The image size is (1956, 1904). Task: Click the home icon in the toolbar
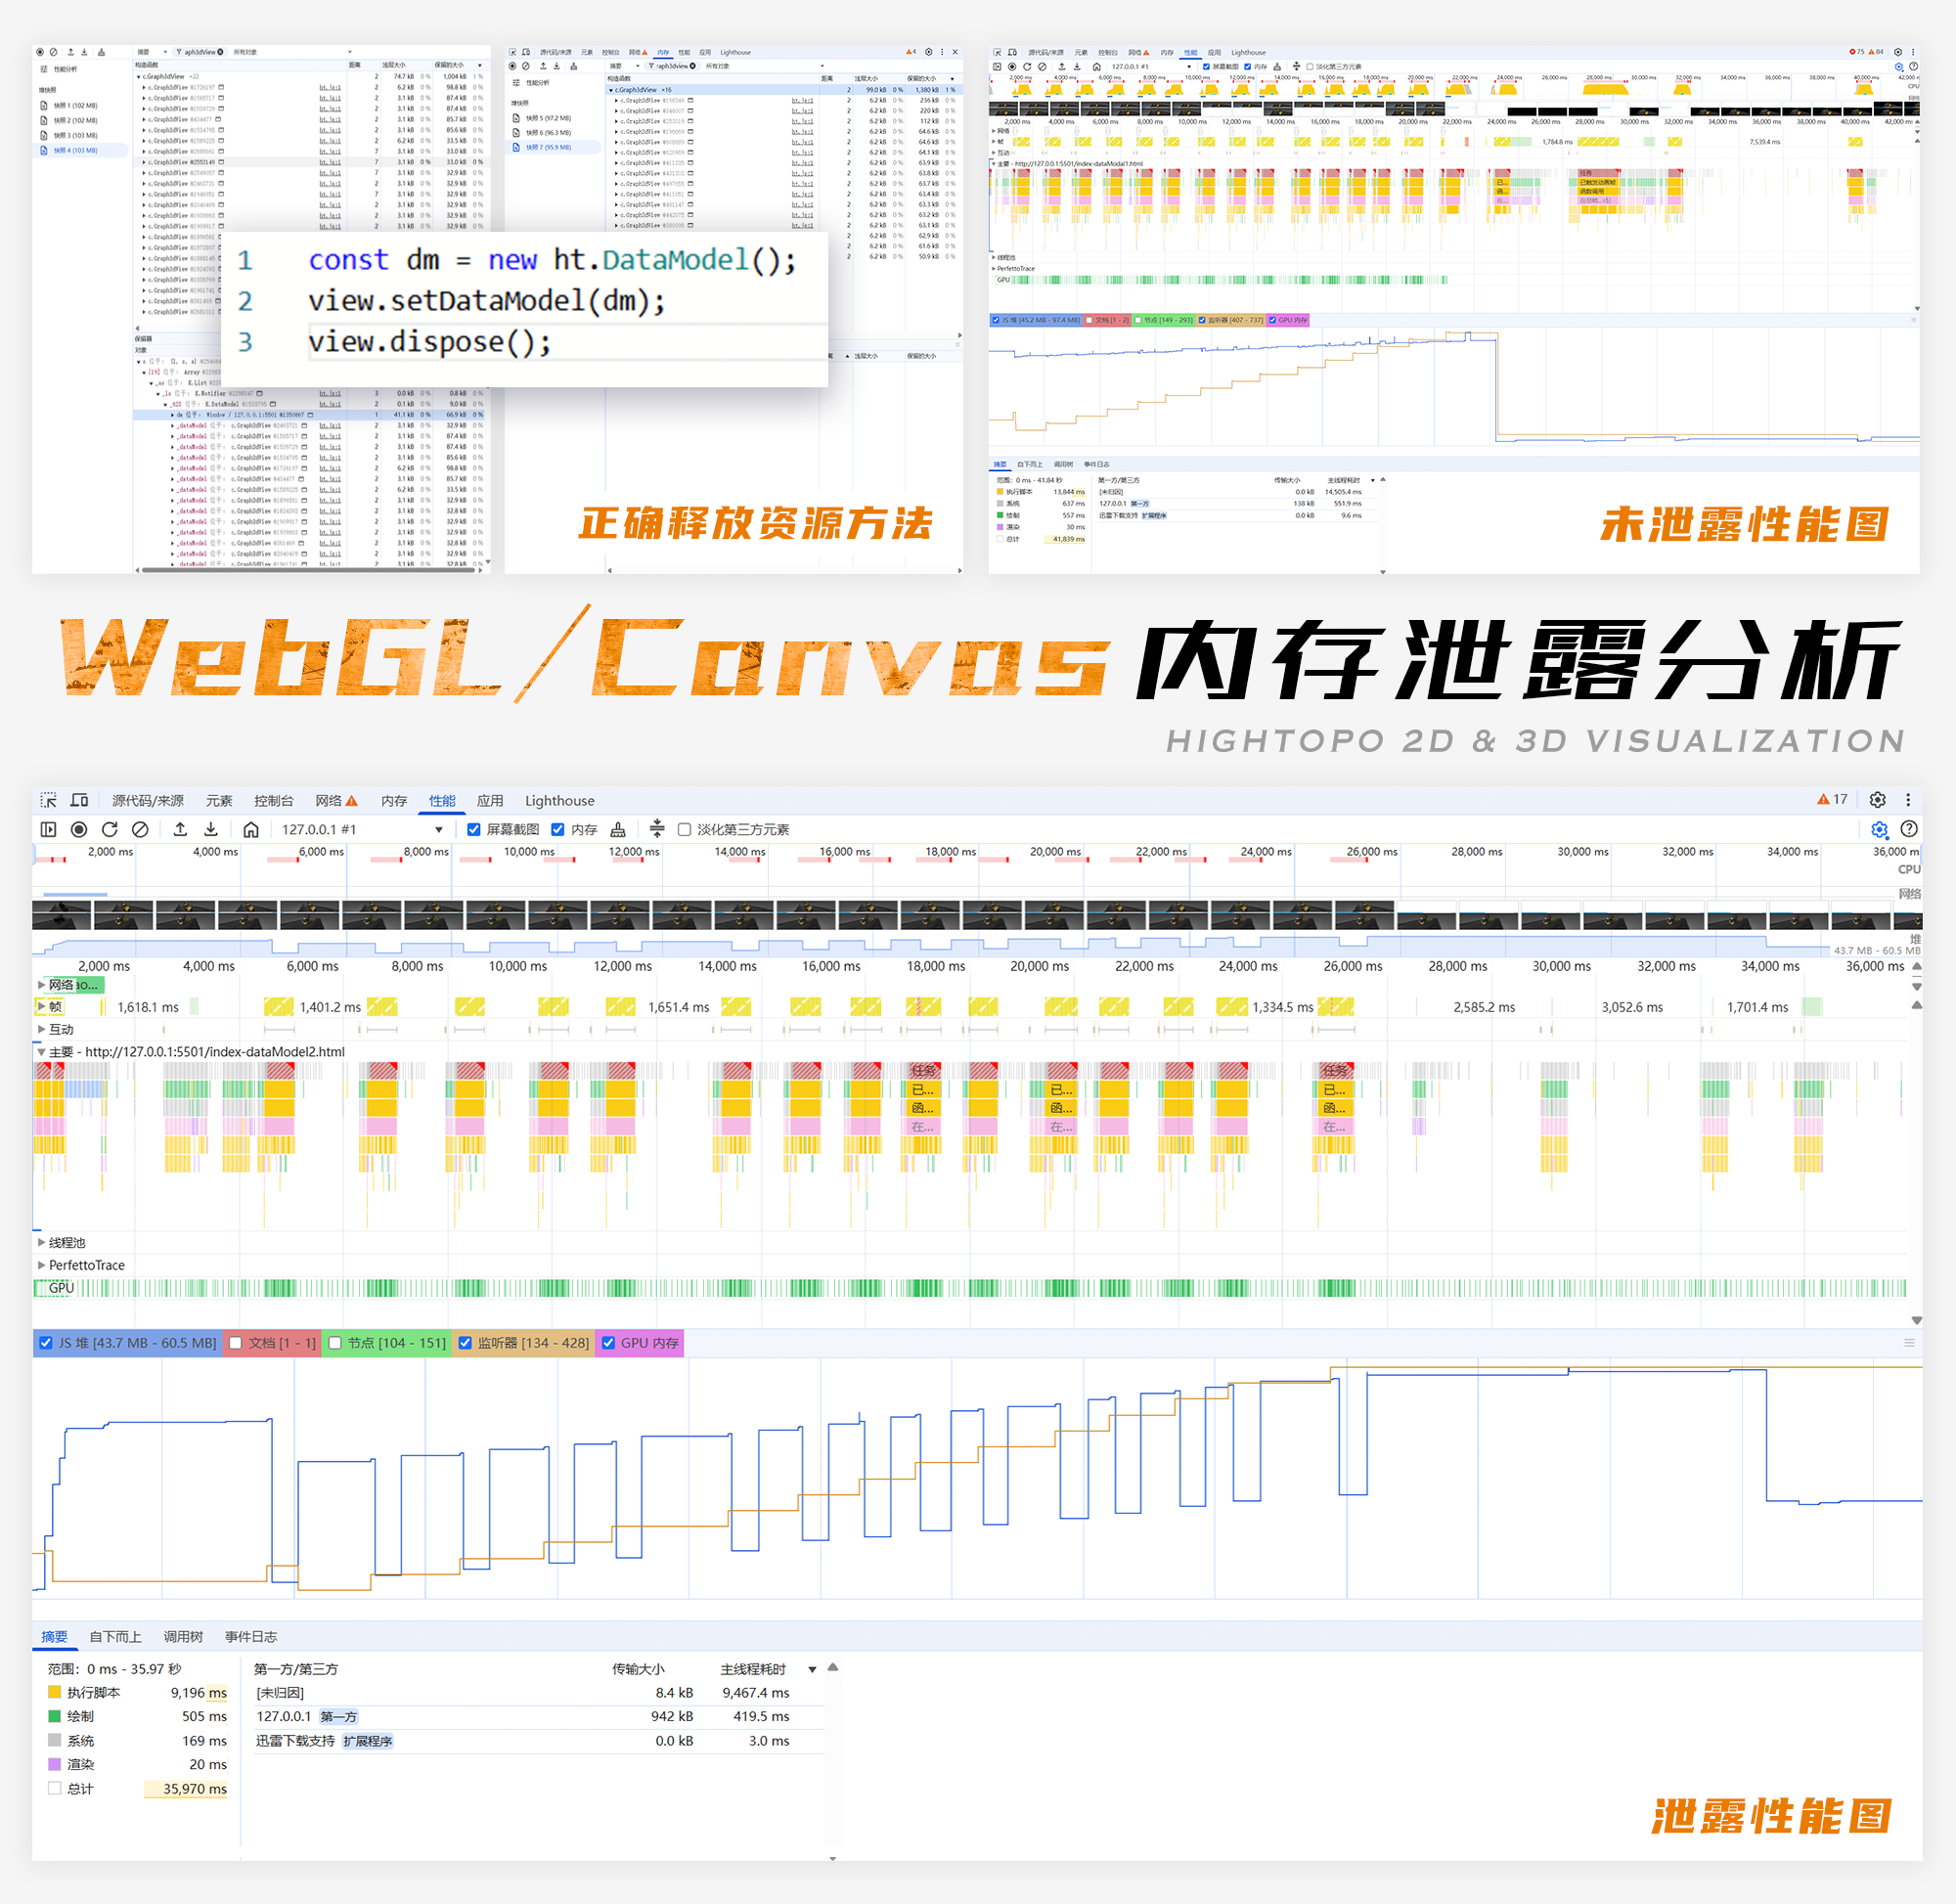[x=251, y=829]
